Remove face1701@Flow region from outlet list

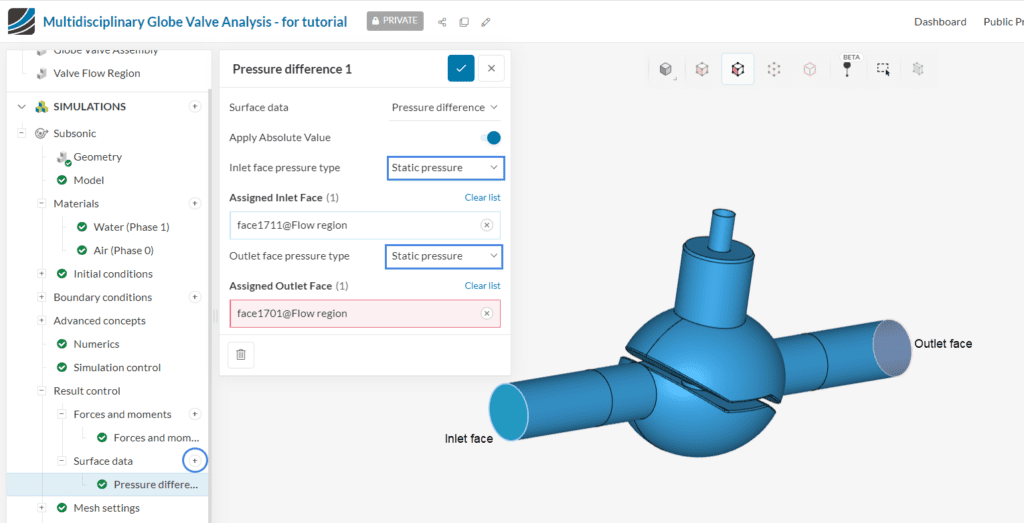[487, 313]
